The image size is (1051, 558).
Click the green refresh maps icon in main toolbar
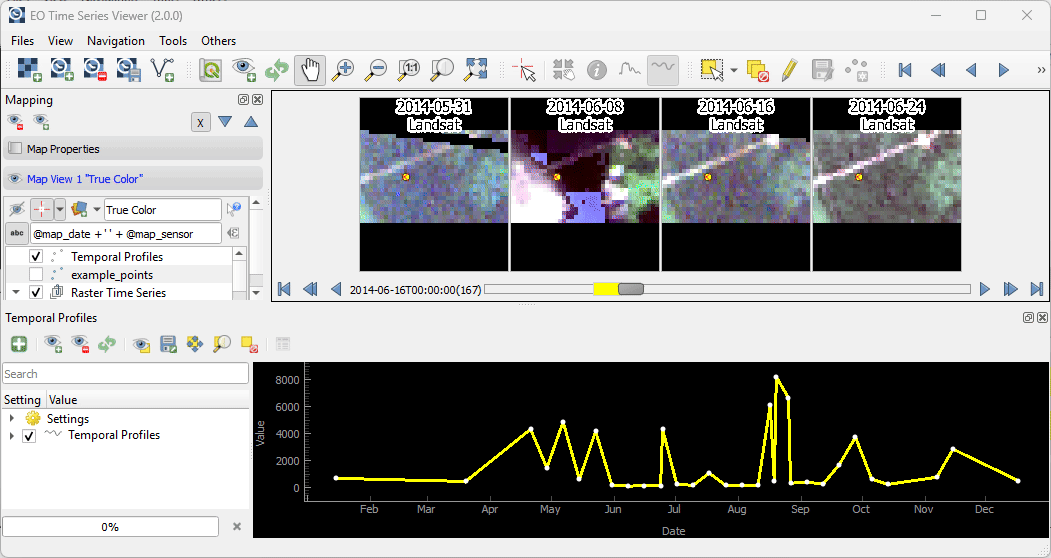[276, 69]
